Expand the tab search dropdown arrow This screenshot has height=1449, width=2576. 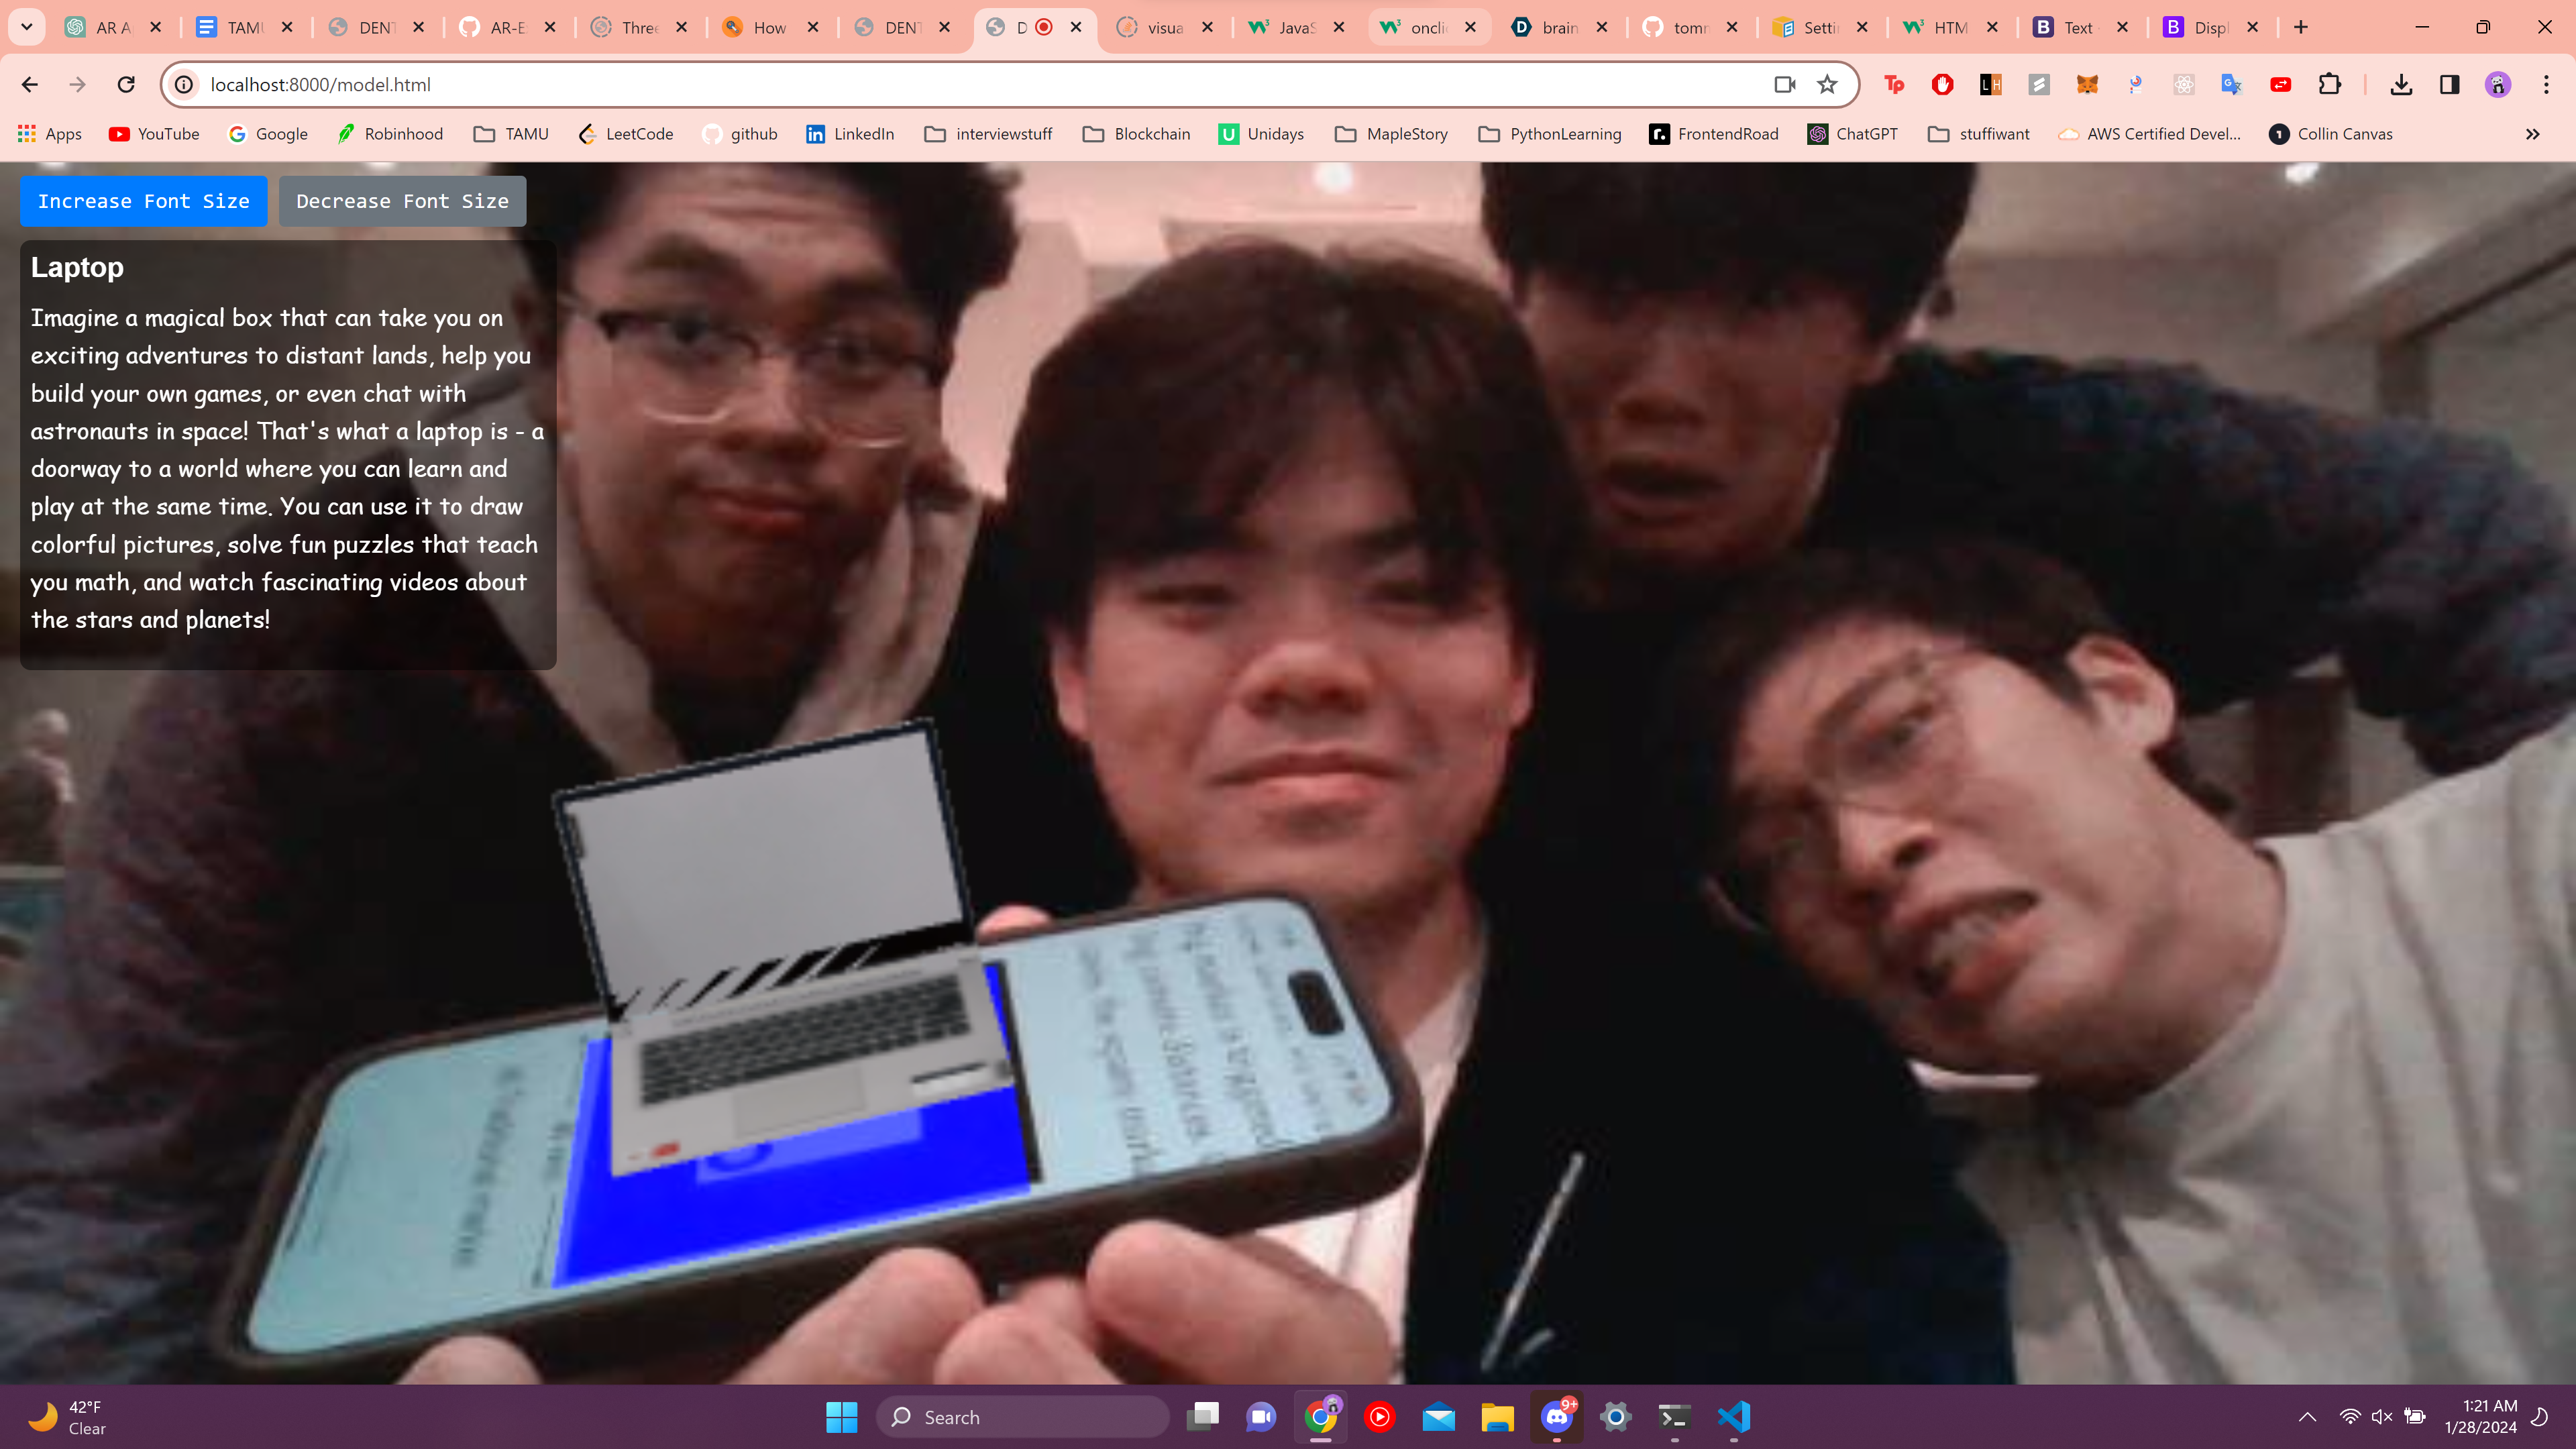27,27
